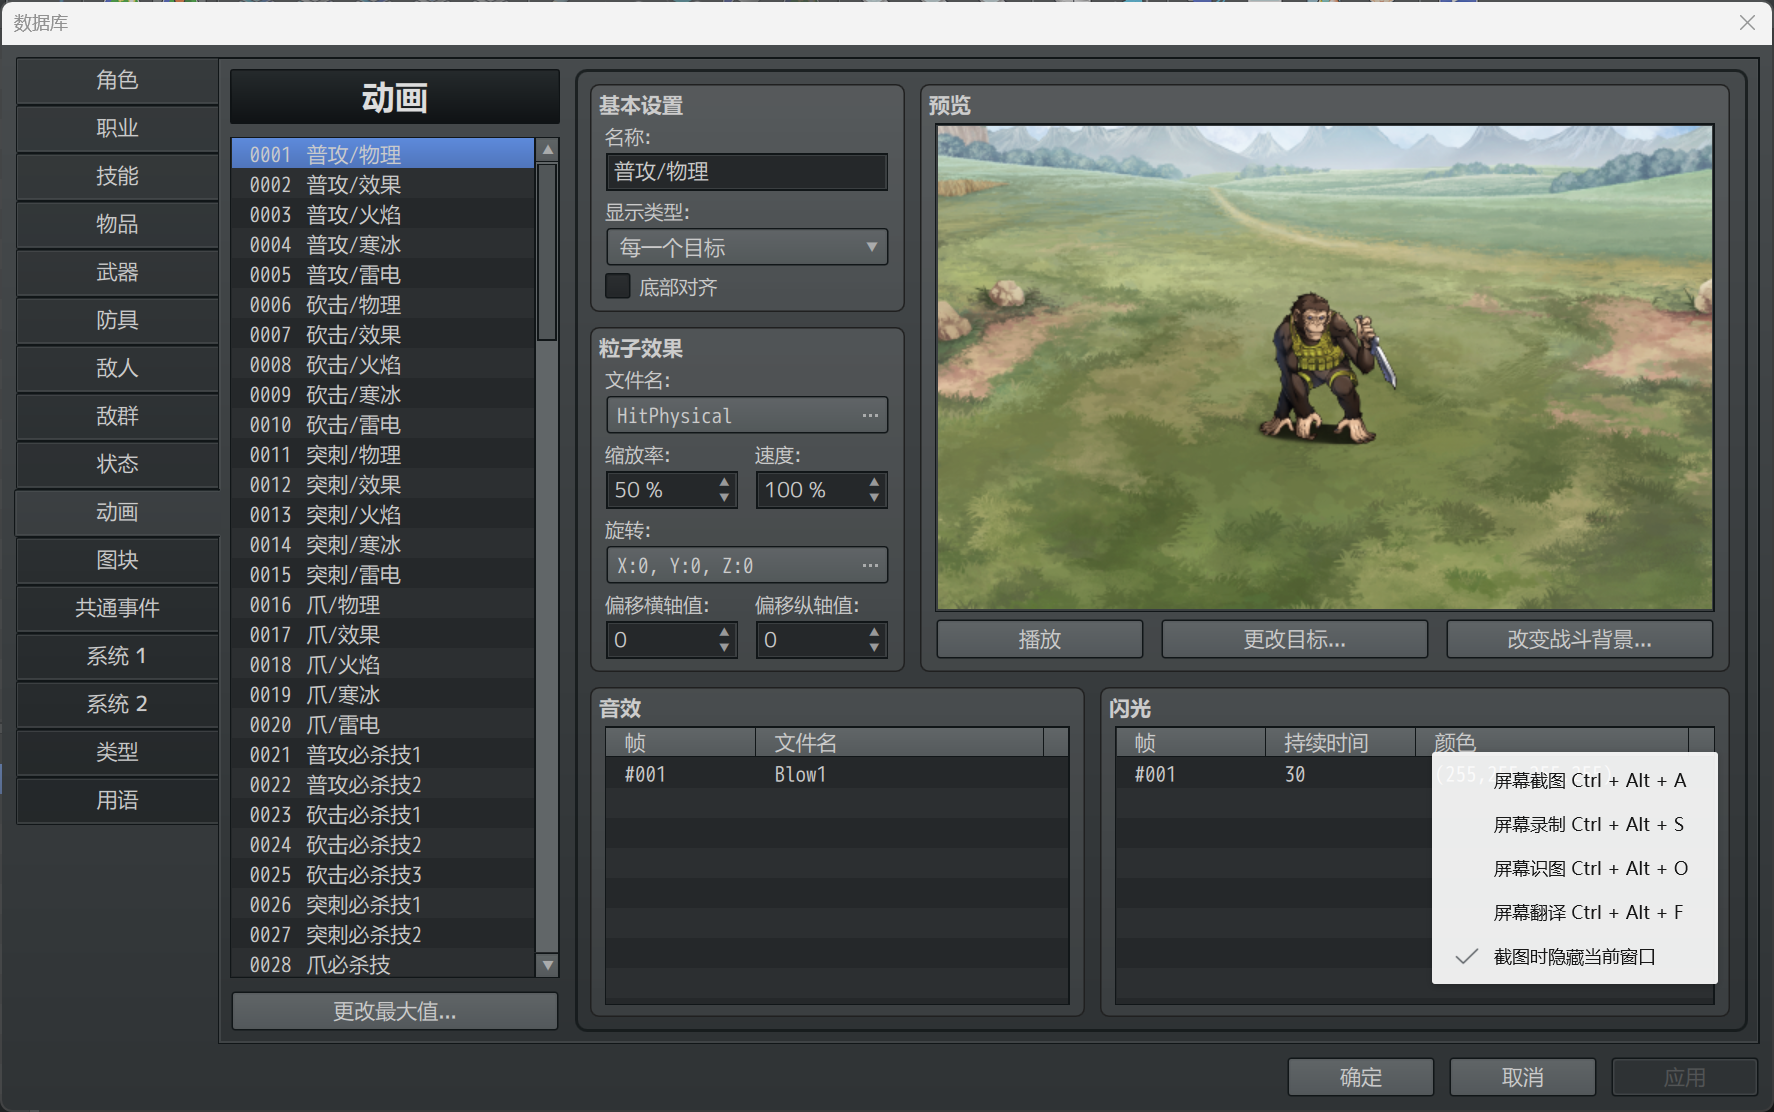Select 屏幕翻译 Ctrl + Alt + F

click(1575, 913)
